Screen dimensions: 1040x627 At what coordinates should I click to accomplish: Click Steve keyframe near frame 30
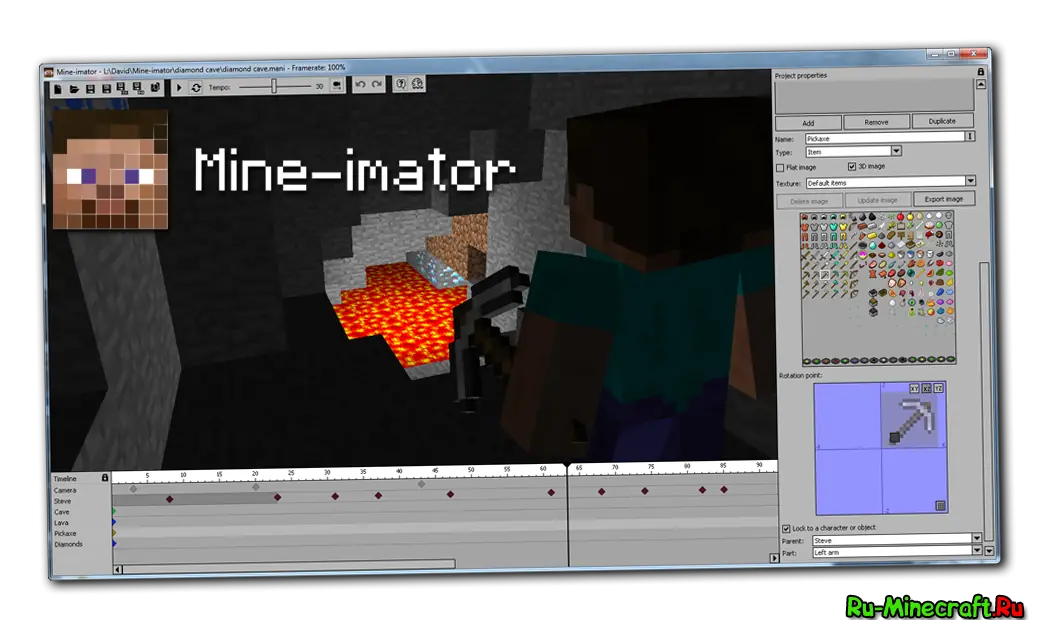point(335,496)
